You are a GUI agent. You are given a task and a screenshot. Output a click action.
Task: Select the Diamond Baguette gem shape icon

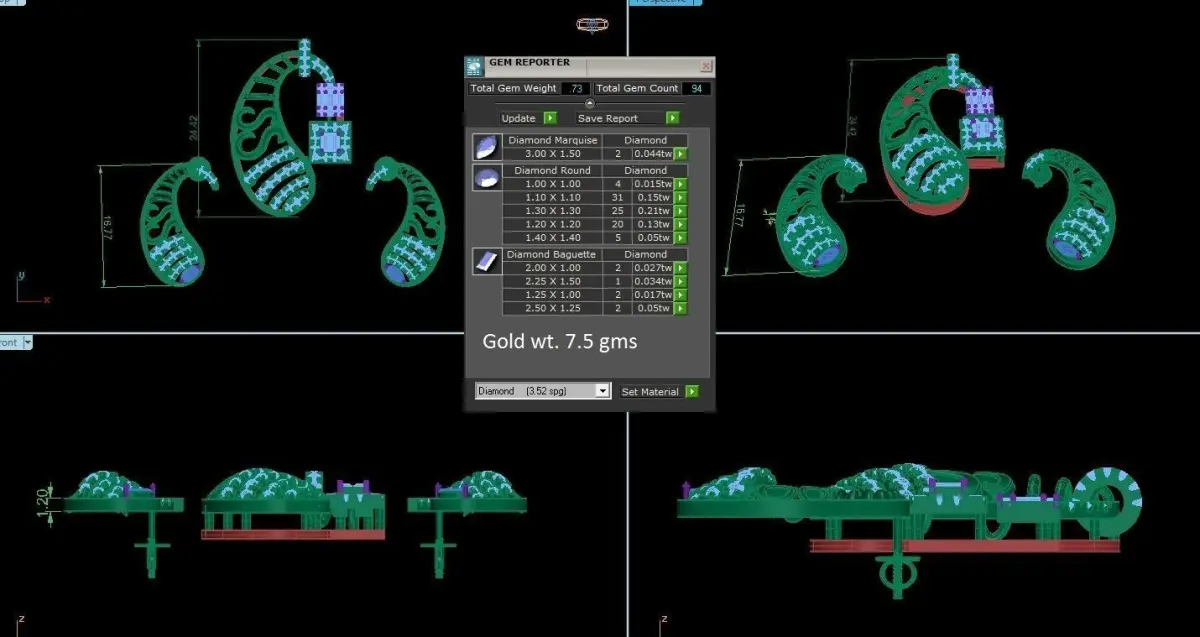(x=486, y=262)
